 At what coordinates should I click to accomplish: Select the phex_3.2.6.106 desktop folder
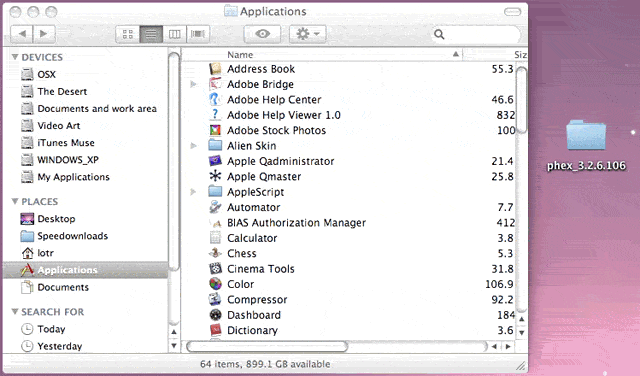click(x=586, y=135)
